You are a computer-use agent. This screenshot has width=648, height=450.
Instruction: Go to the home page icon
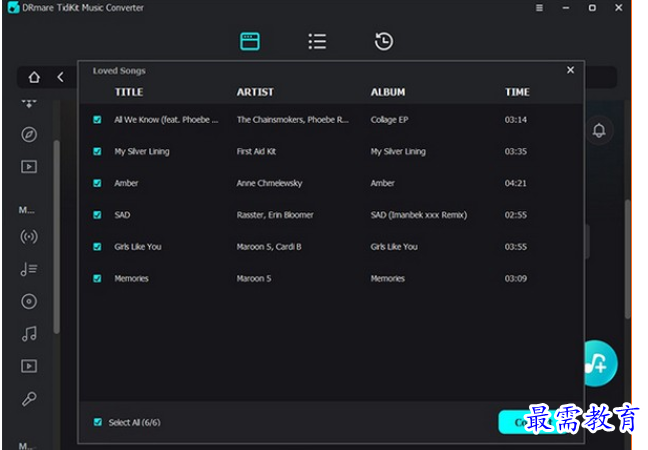point(34,77)
